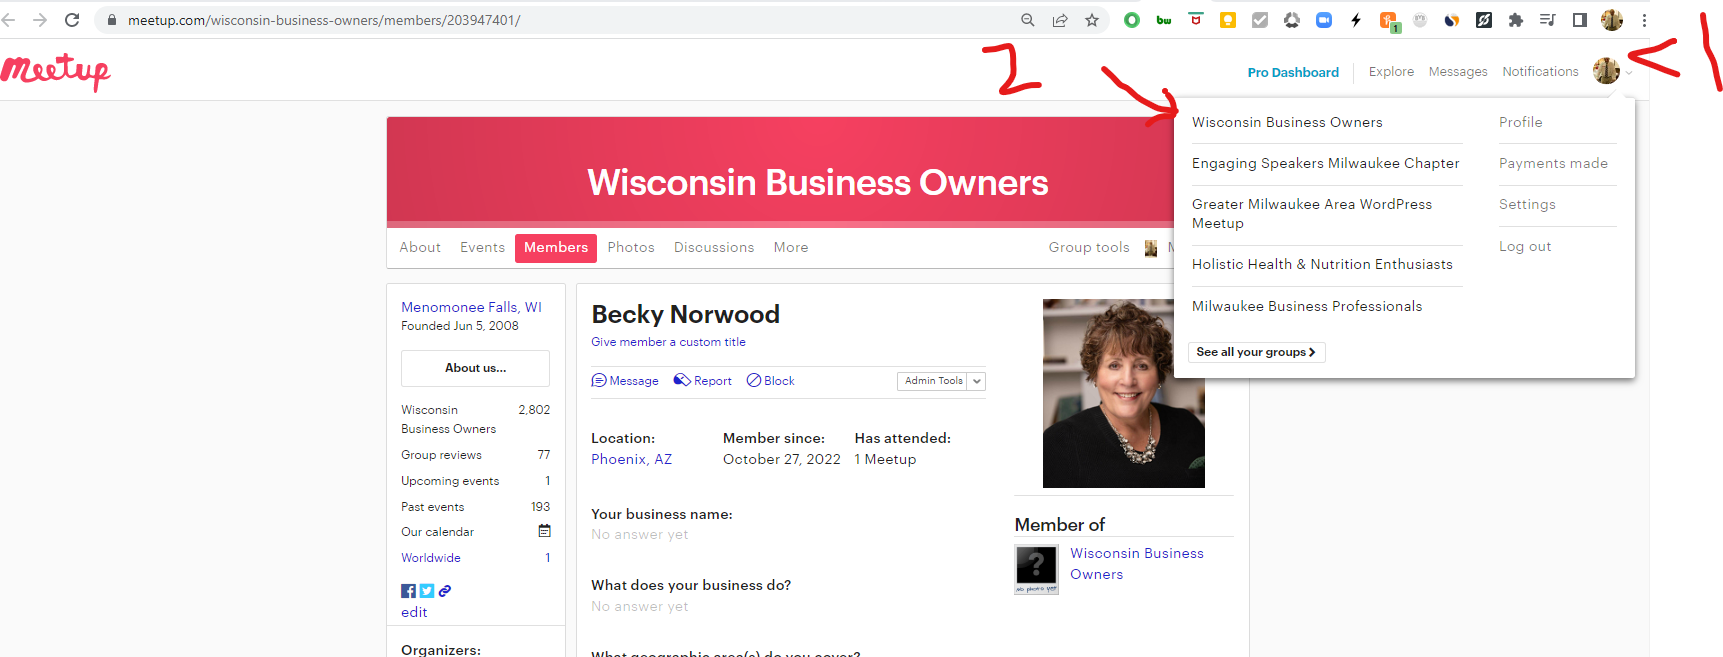Screen dimensions: 1723x657
Task: Select Engaging Speakers Milwaukee Chapter
Action: point(1325,163)
